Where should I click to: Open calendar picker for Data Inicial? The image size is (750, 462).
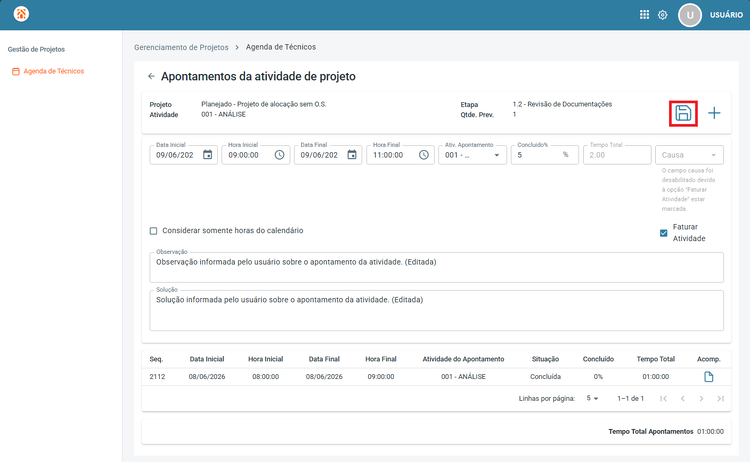click(x=208, y=154)
